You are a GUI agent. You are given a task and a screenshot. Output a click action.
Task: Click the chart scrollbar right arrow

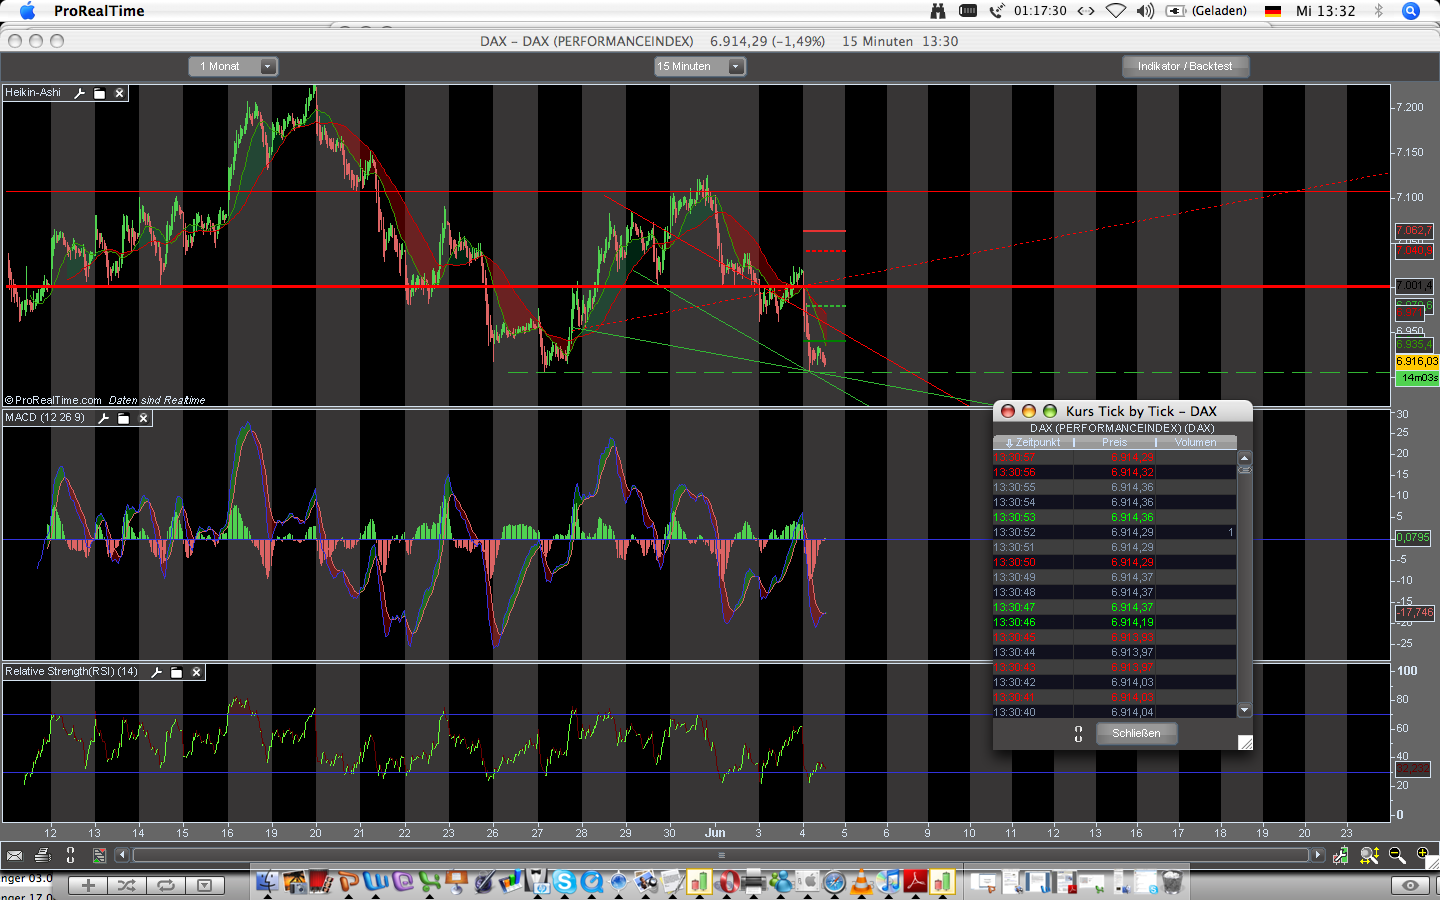[1318, 855]
